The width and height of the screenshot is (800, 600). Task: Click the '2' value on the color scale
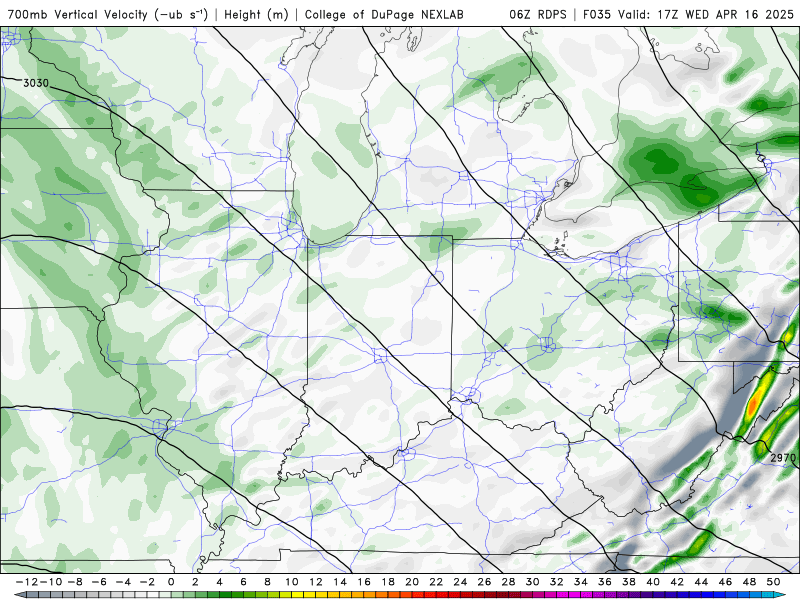[195, 582]
